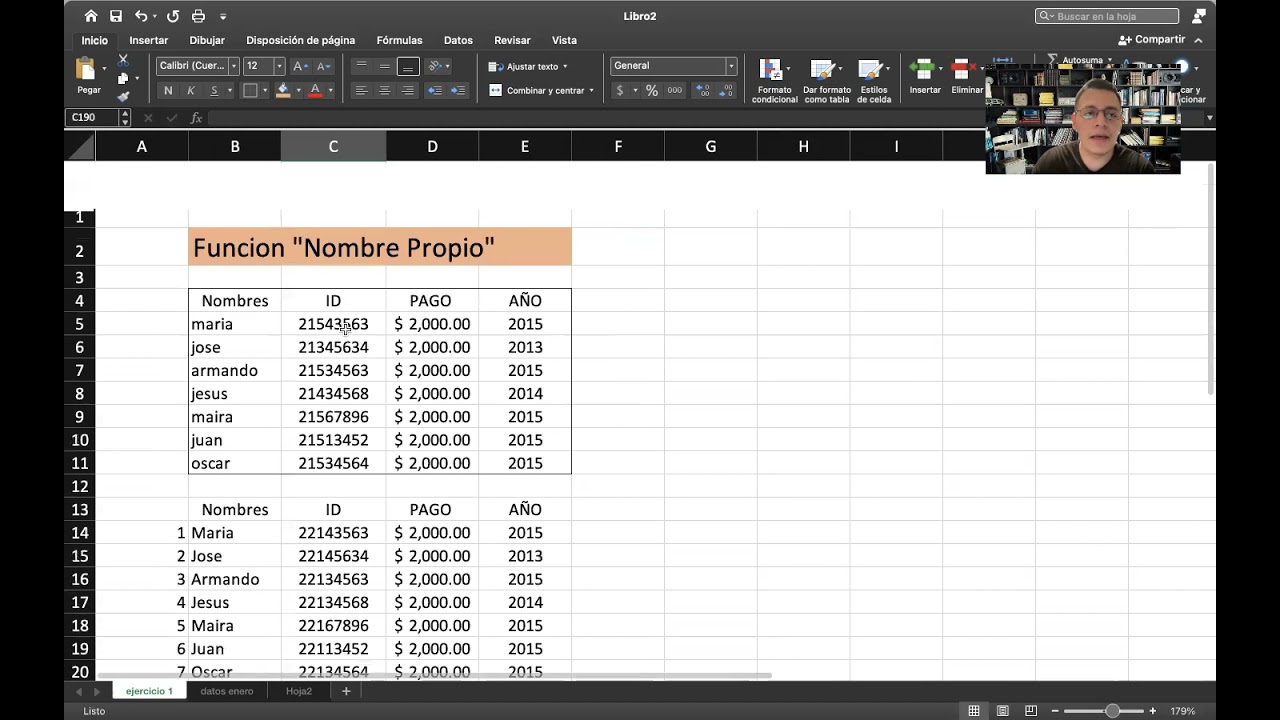The height and width of the screenshot is (720, 1280).
Task: Switch to the Dibujar ribbon tab
Action: tap(207, 40)
